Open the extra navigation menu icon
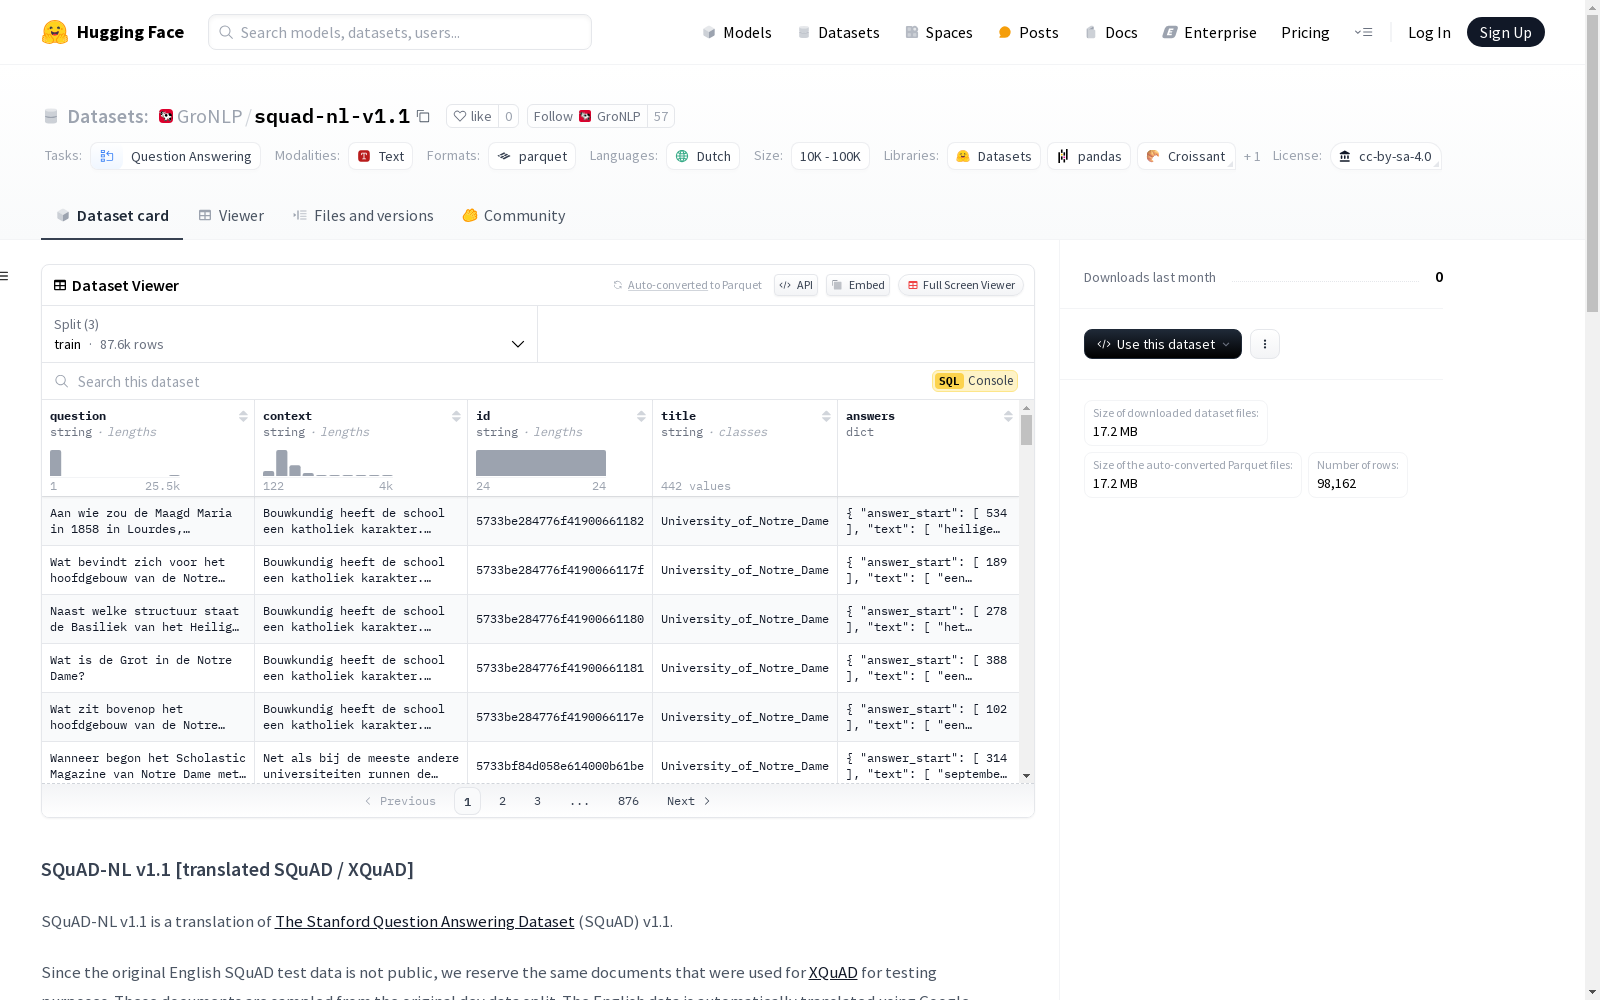The height and width of the screenshot is (1000, 1600). point(1363,32)
